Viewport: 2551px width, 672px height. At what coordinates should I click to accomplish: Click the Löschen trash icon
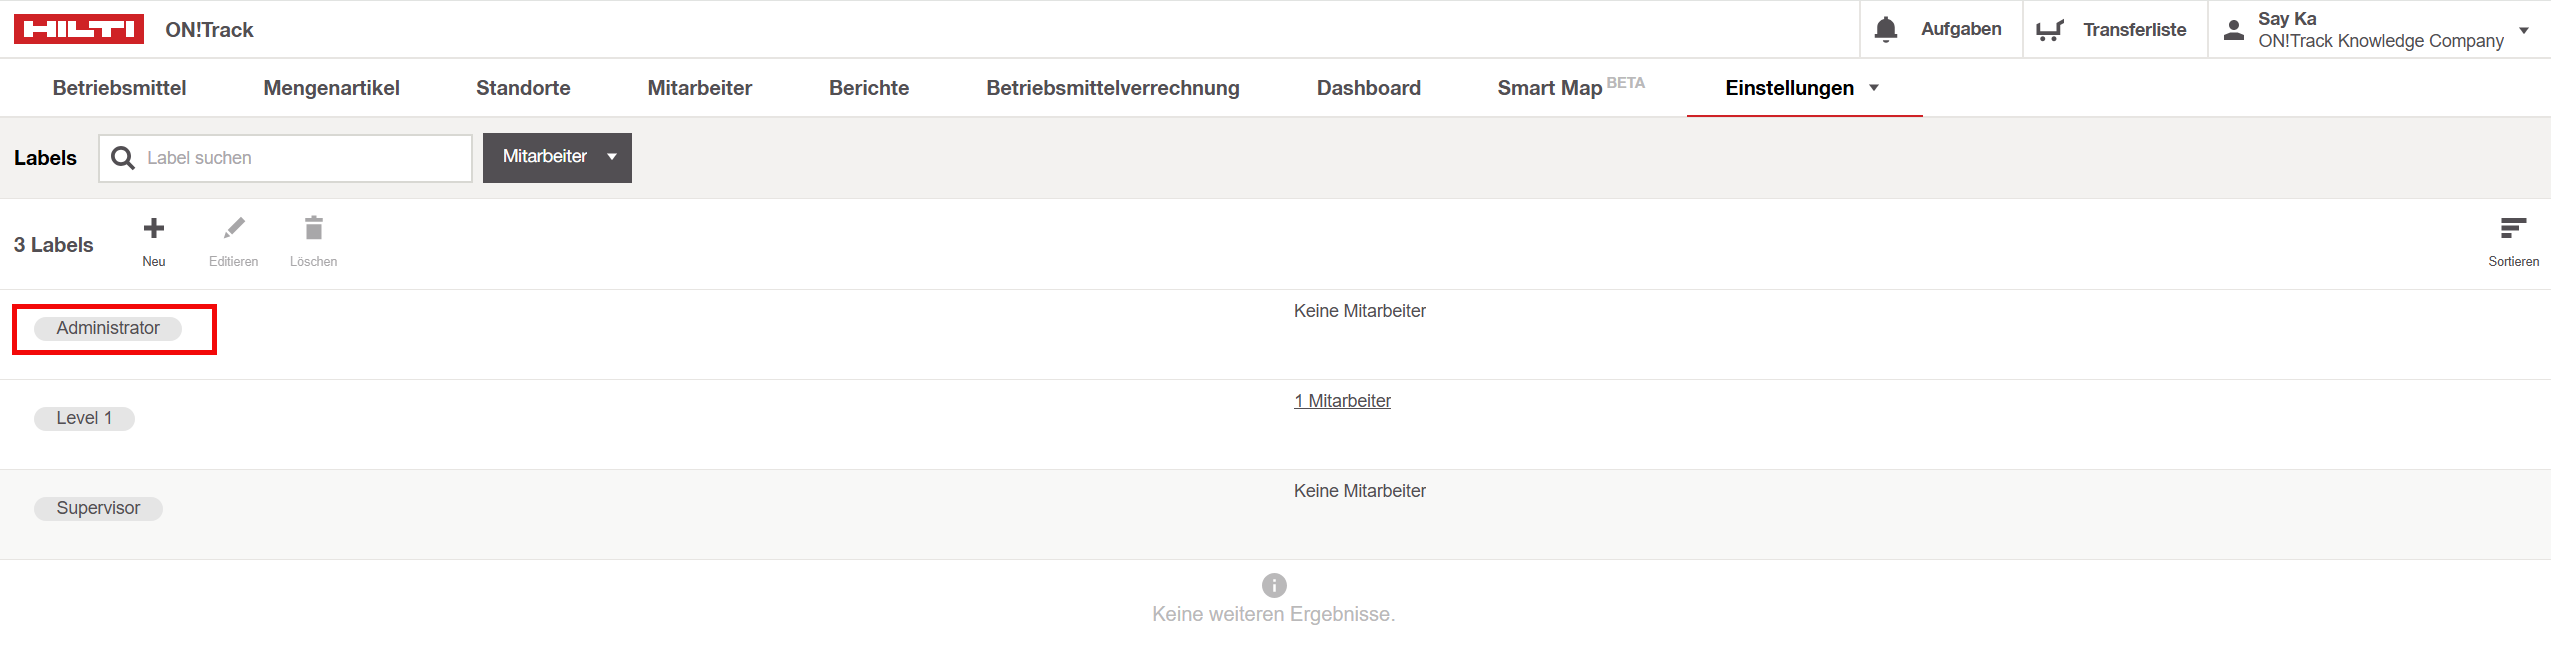tap(313, 229)
